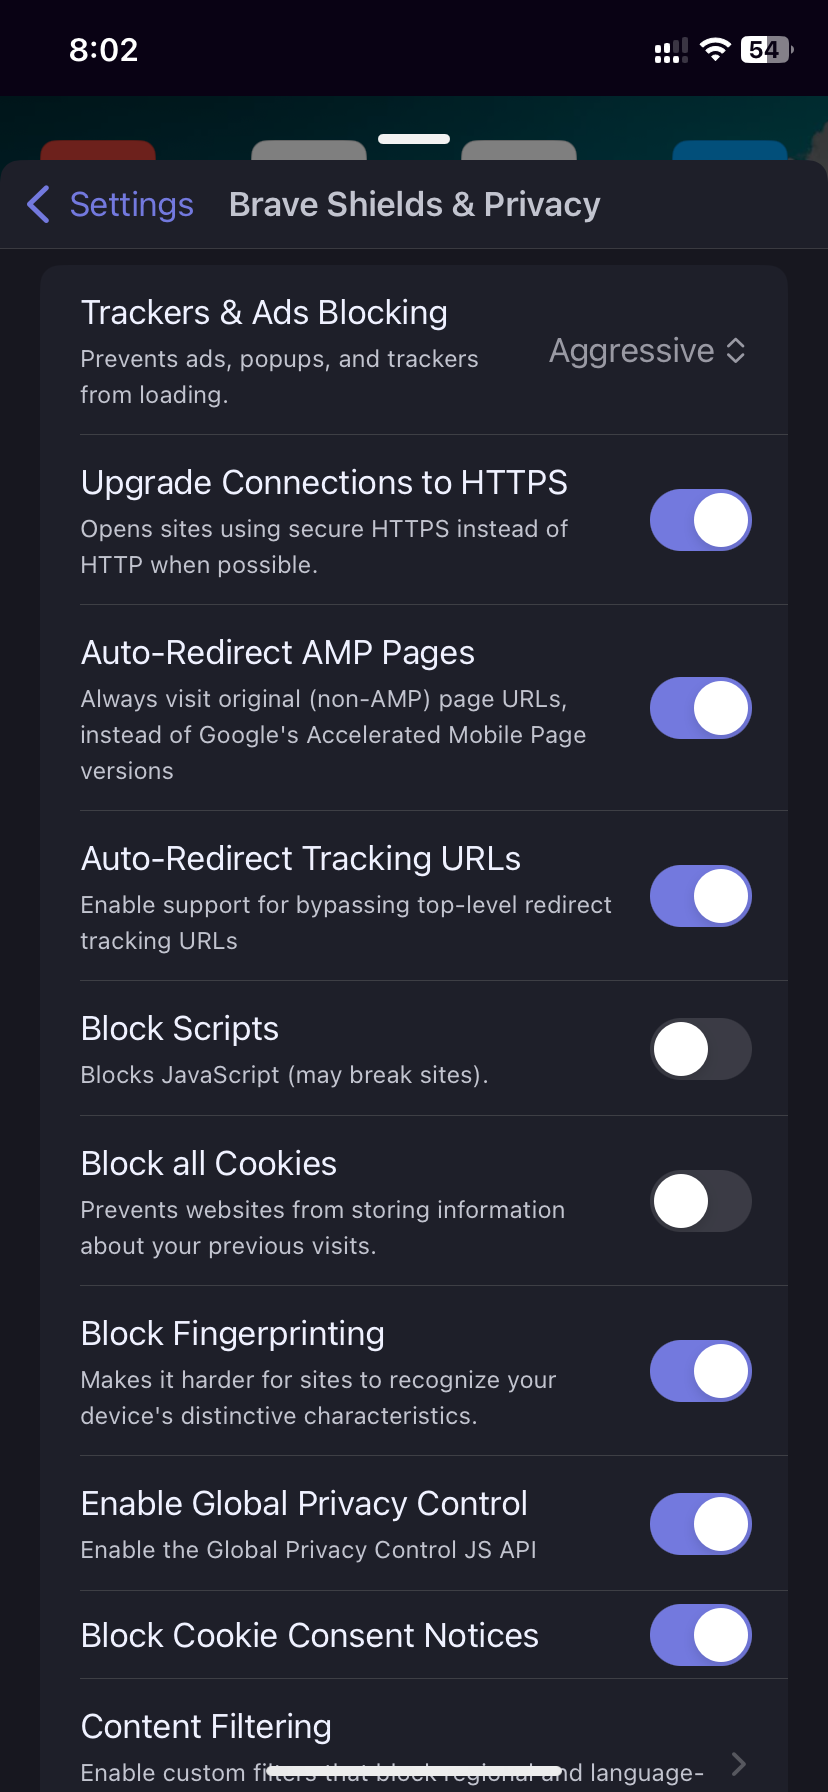
Task: Expand Content Filtering via its chevron
Action: (739, 1763)
